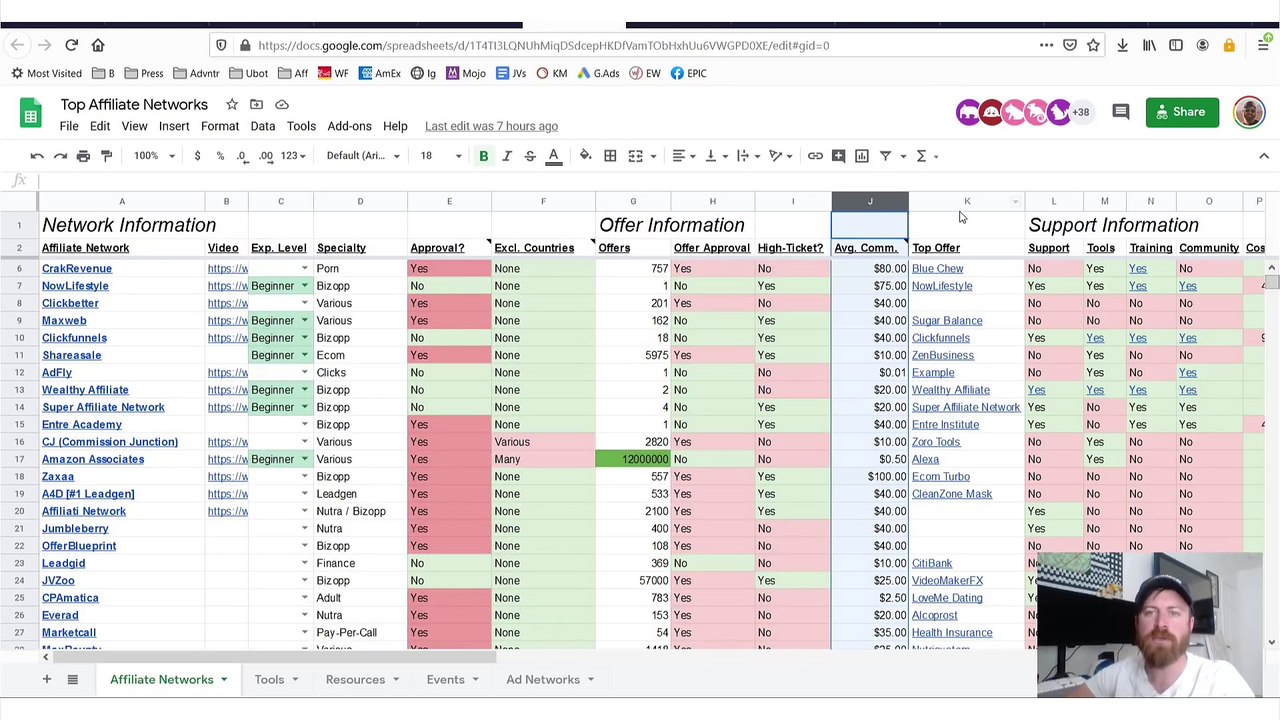This screenshot has width=1280, height=720.
Task: Open the fill color picker
Action: click(586, 156)
